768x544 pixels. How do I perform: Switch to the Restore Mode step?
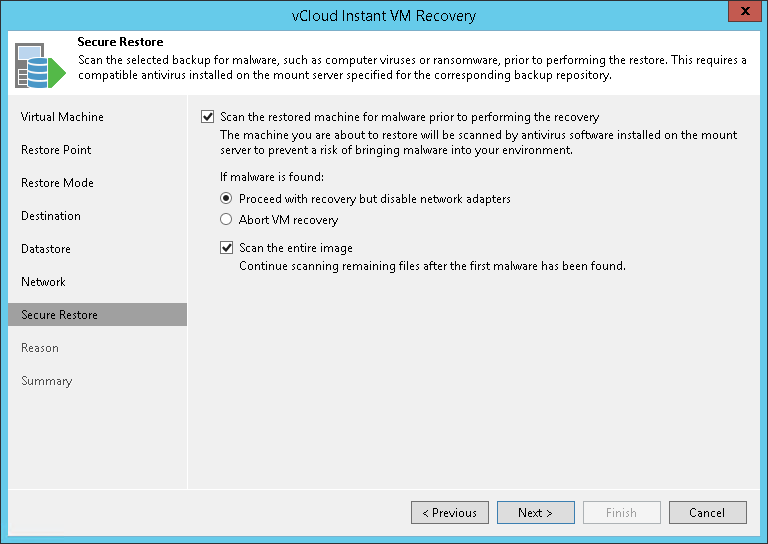coord(57,183)
